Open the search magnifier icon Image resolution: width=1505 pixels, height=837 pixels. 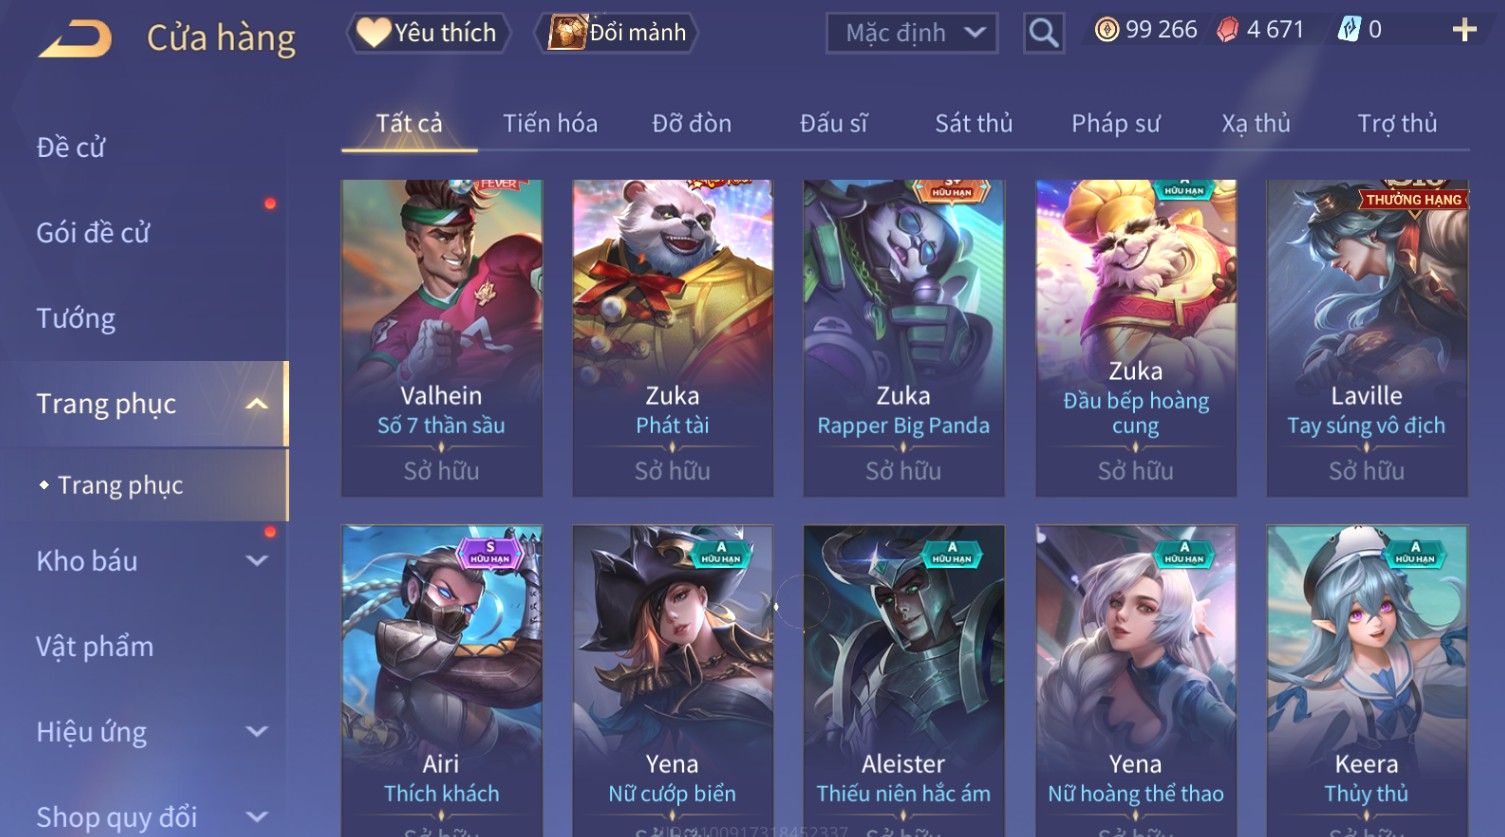(1043, 33)
